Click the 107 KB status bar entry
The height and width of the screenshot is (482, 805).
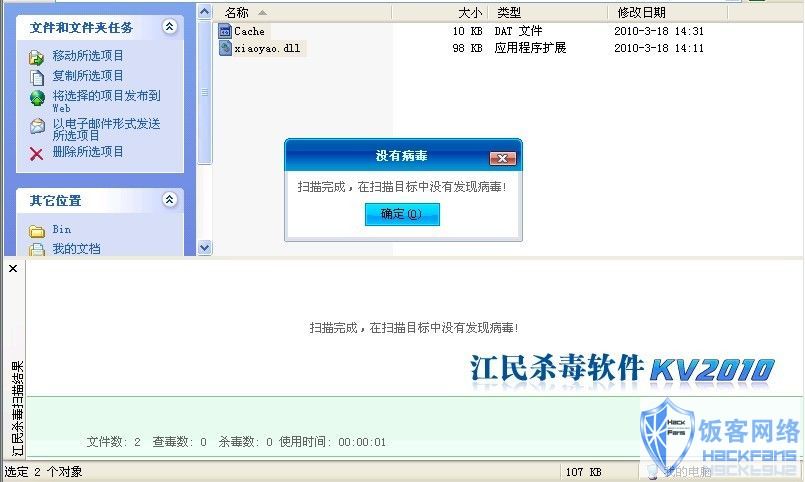583,472
